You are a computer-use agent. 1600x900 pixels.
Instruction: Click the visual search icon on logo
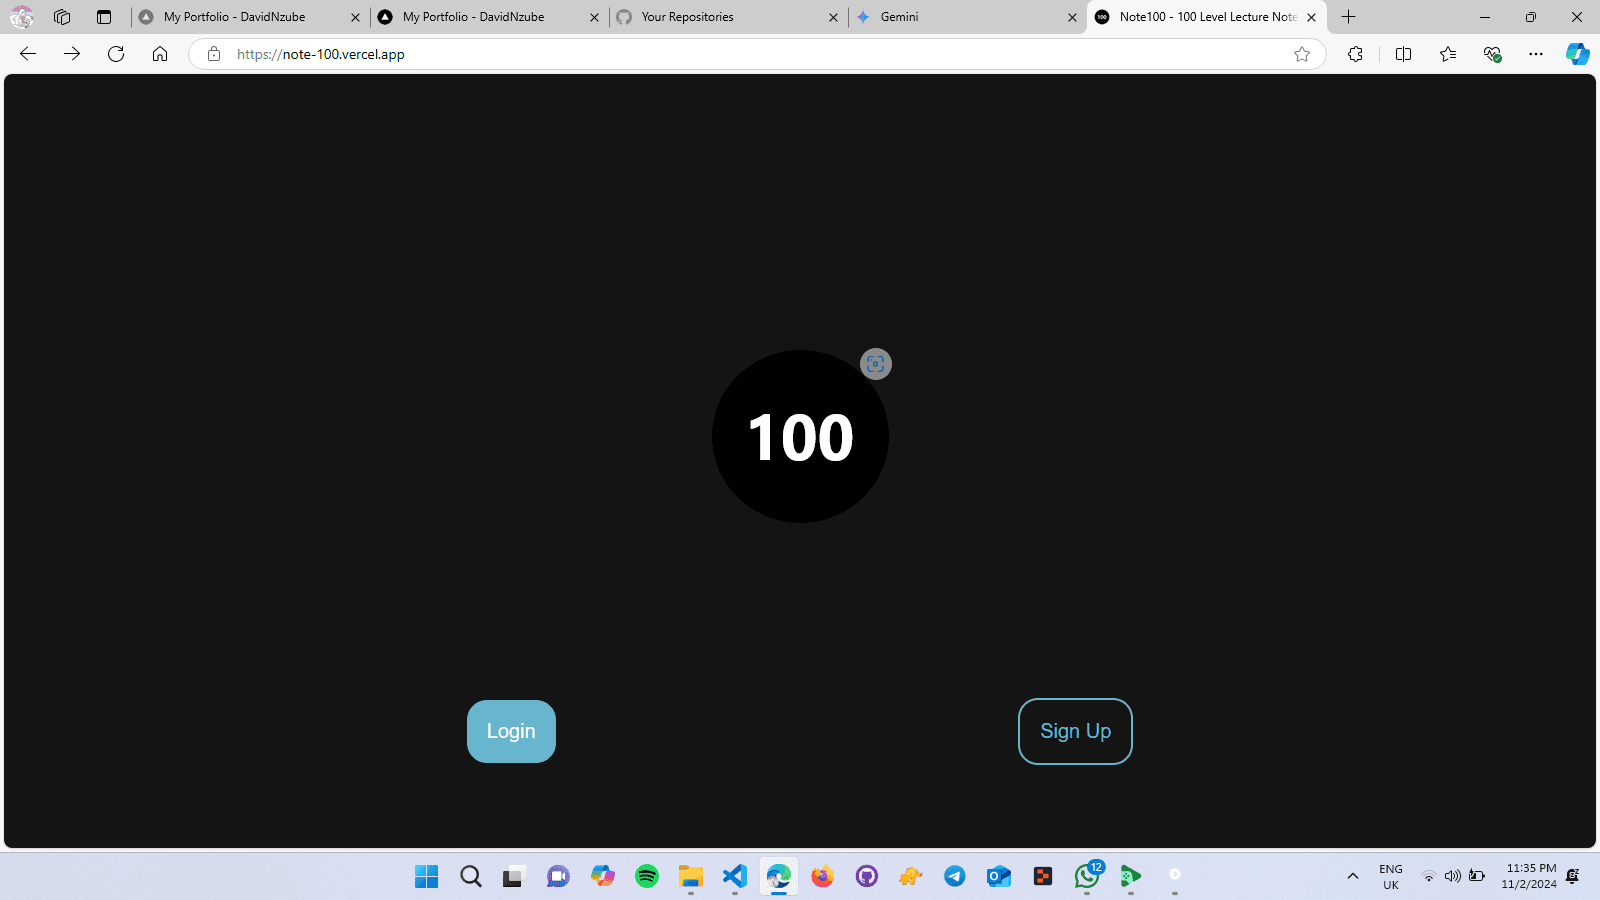(x=875, y=364)
